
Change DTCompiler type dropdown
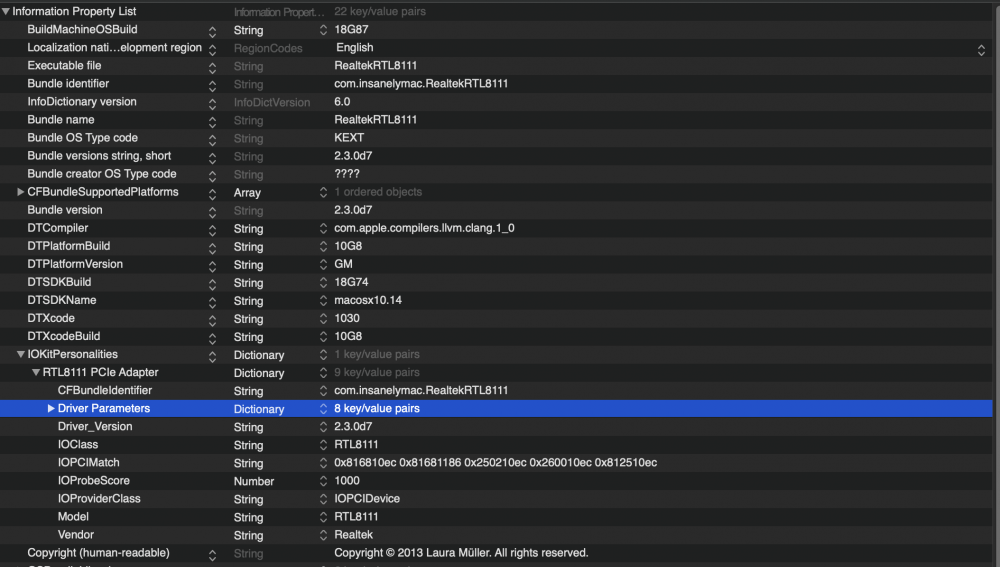(x=323, y=228)
